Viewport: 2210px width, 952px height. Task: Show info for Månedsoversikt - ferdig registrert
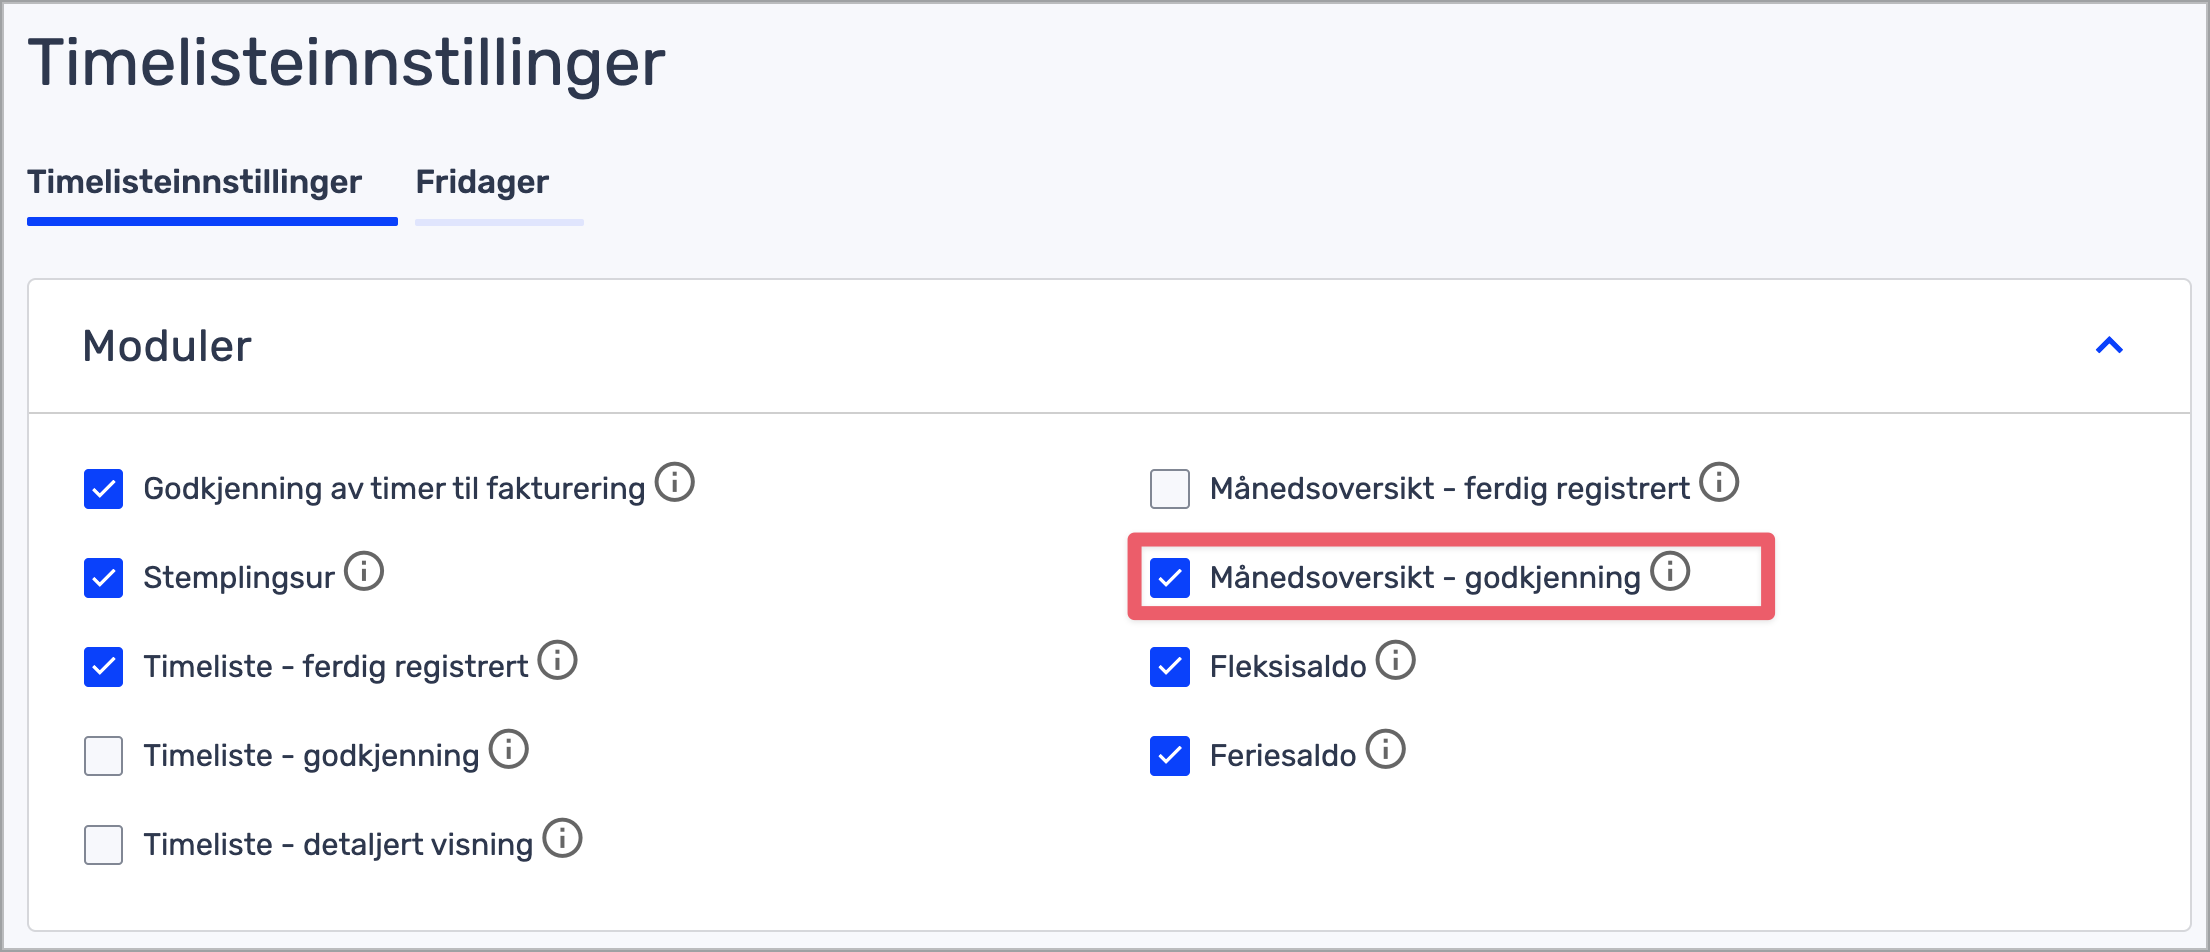point(1720,482)
